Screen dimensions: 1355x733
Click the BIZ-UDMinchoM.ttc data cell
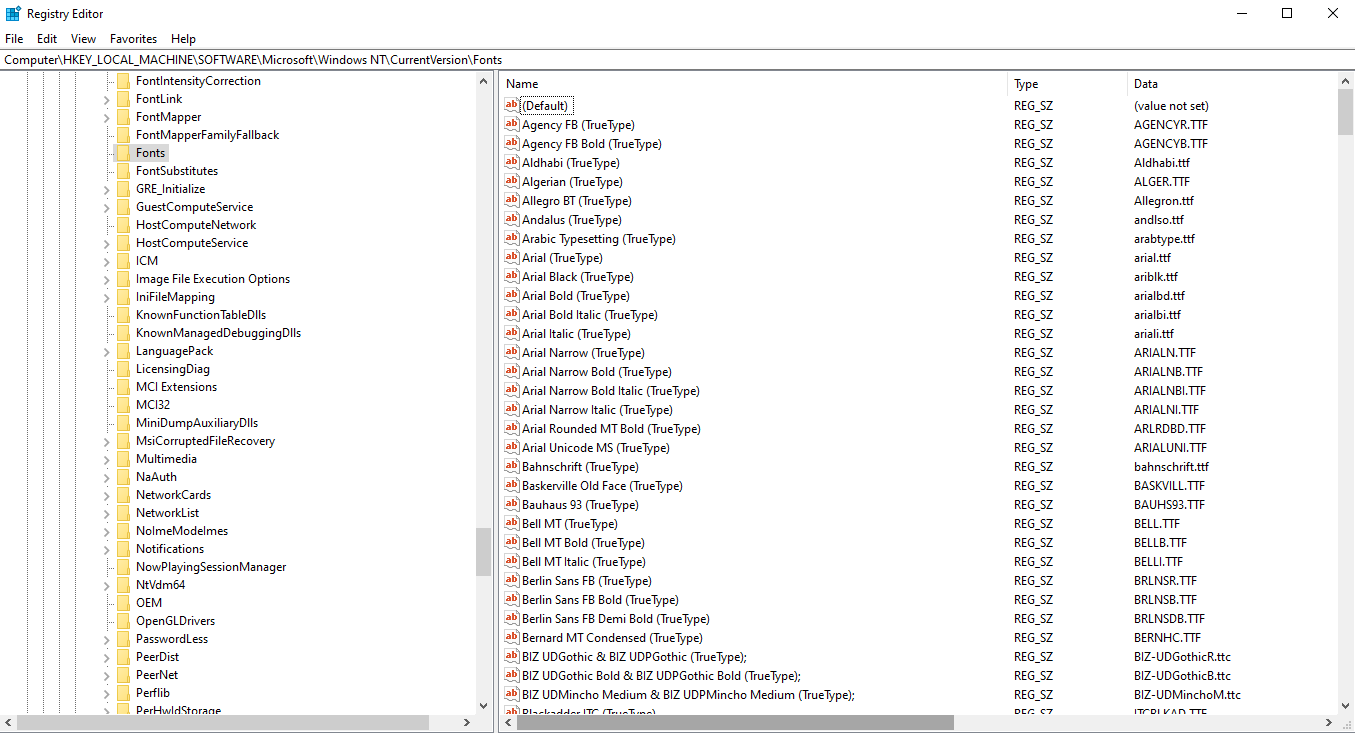(1187, 695)
